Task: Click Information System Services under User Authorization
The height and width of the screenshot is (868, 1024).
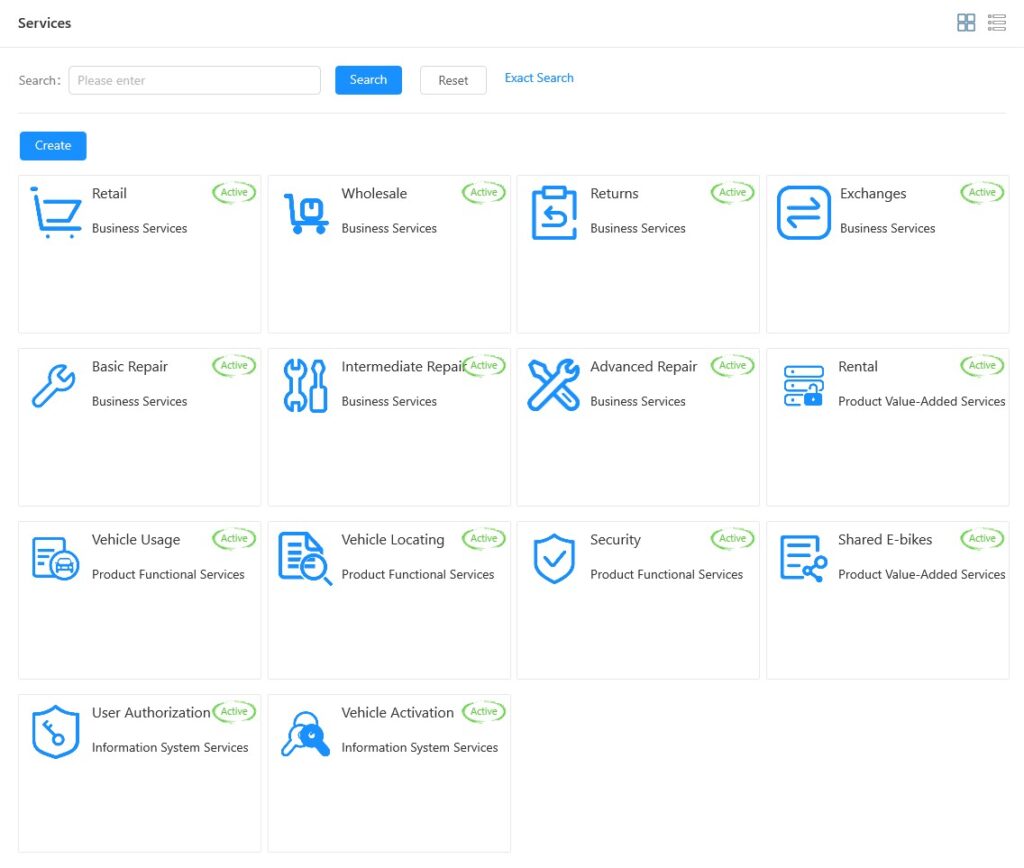Action: click(x=170, y=748)
